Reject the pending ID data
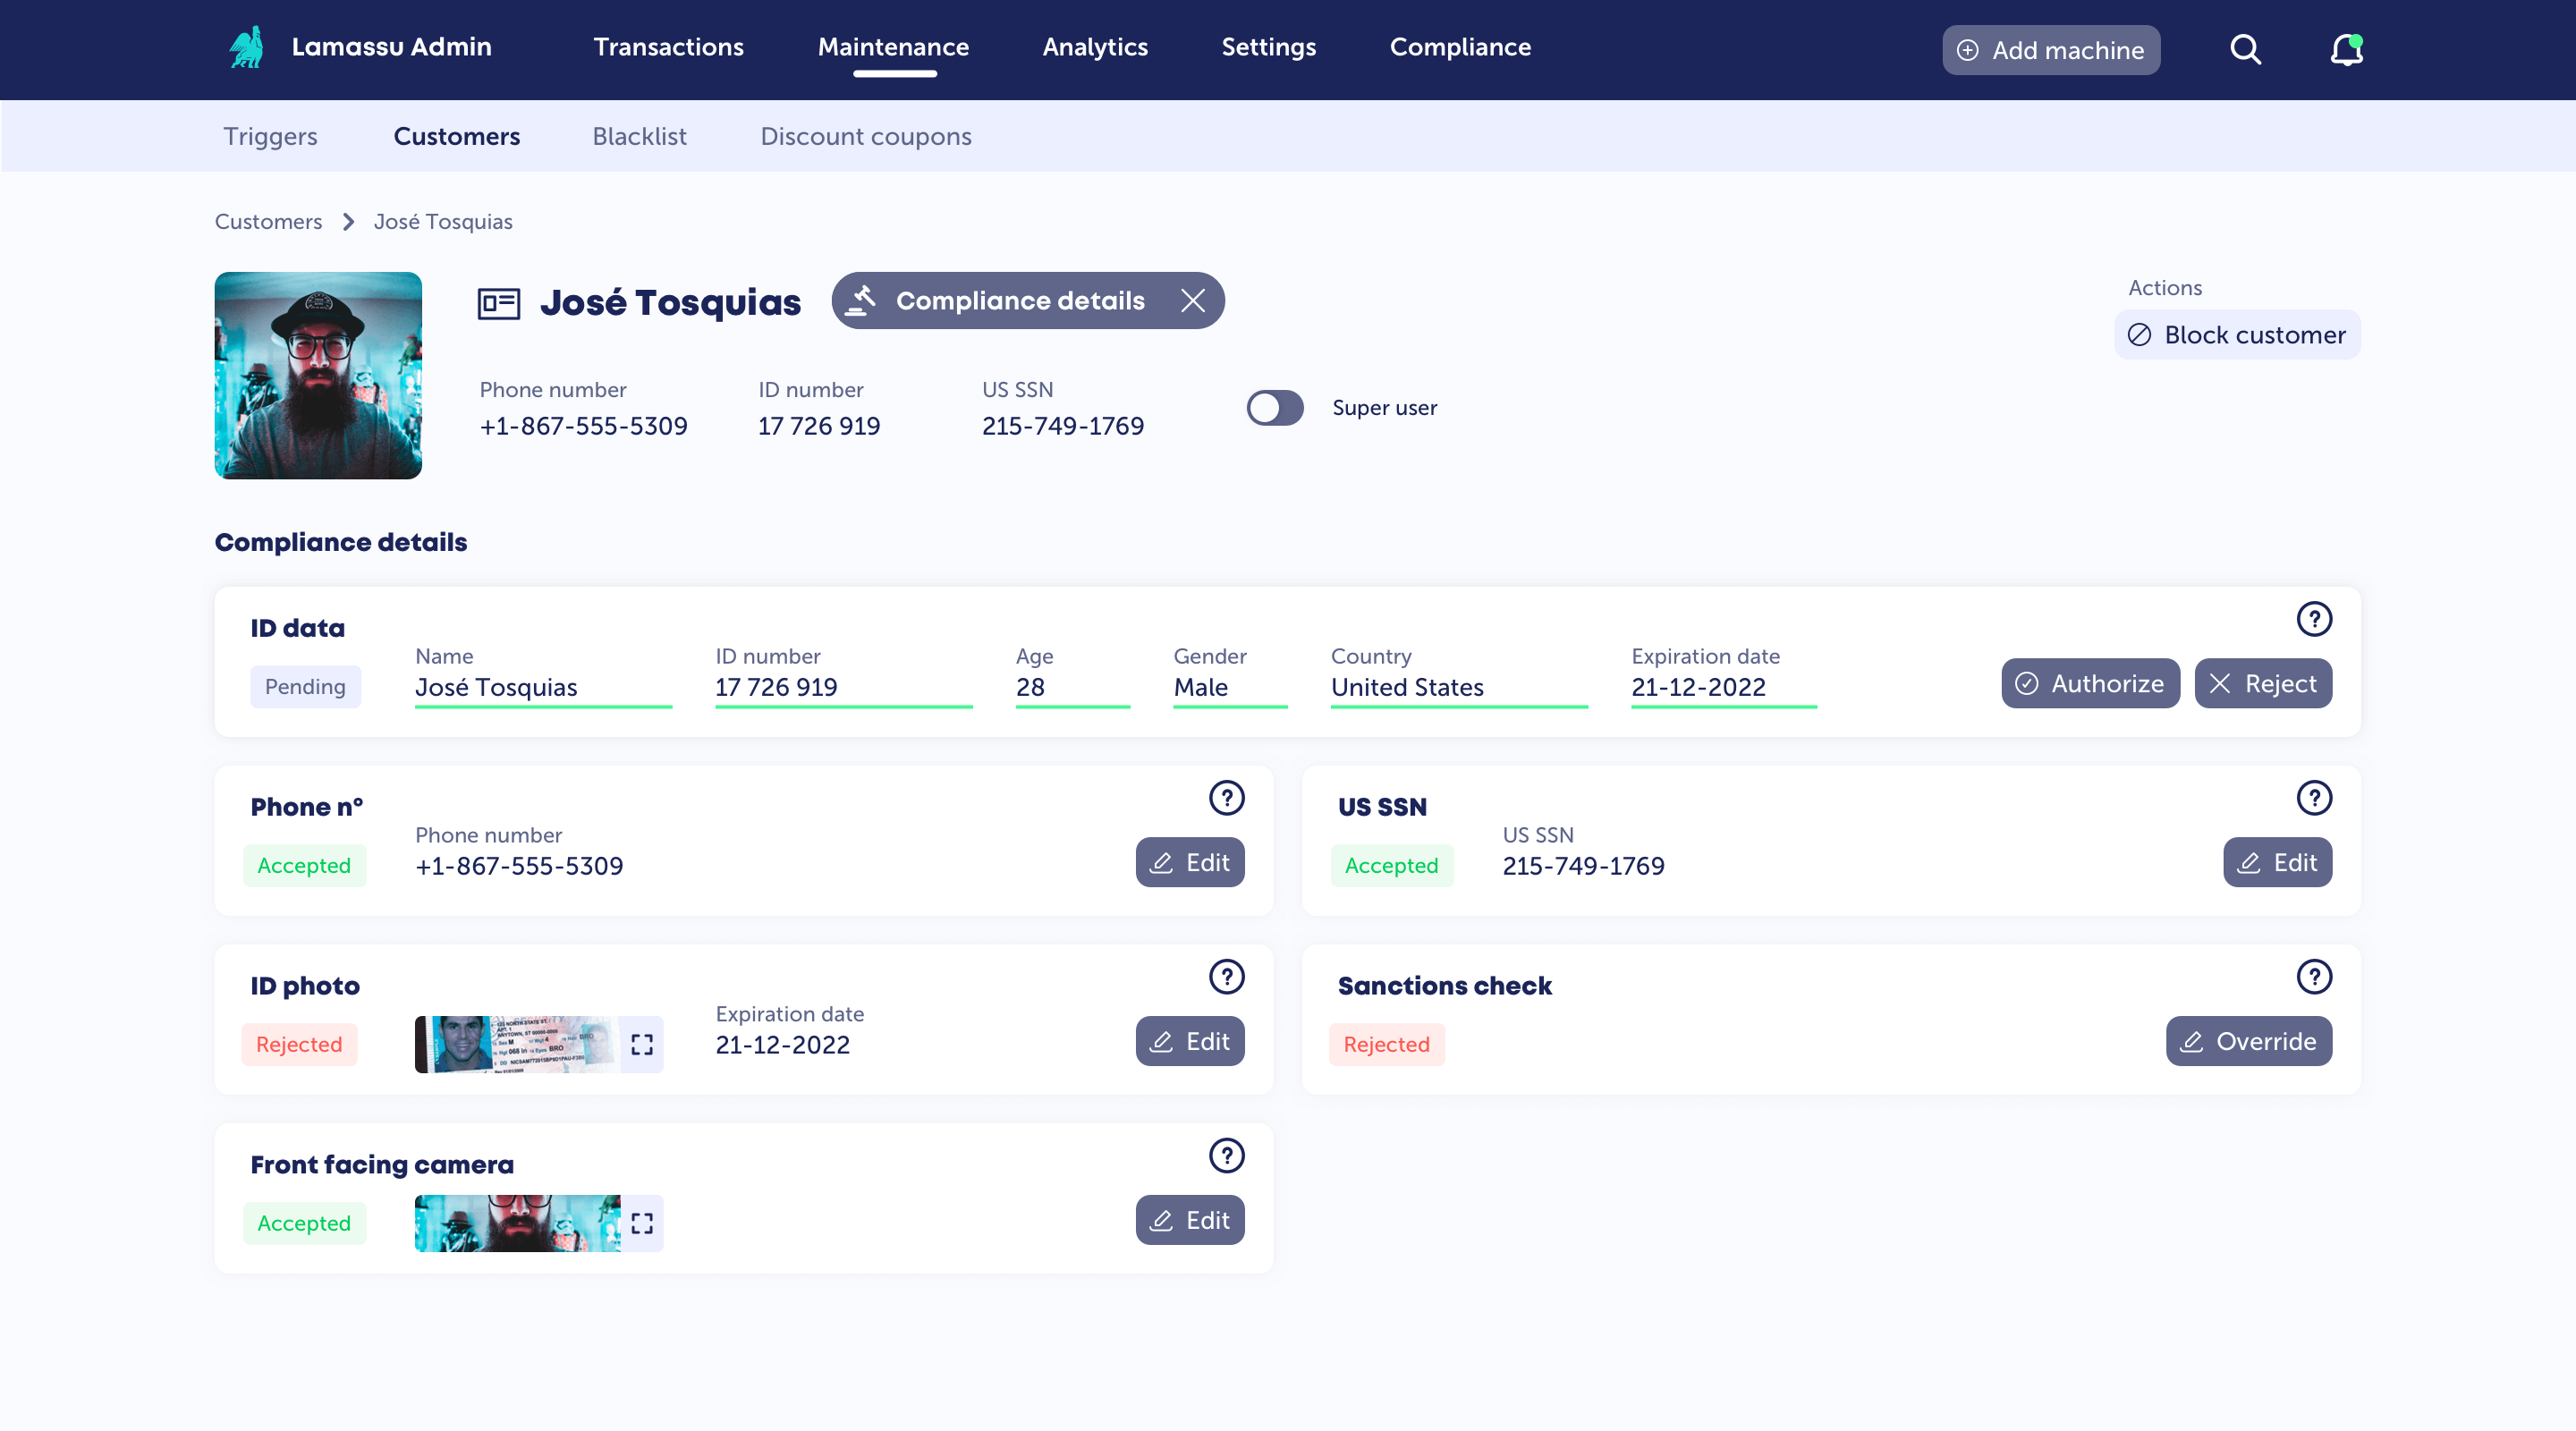Screen dimensions: 2576x1431 [2262, 684]
